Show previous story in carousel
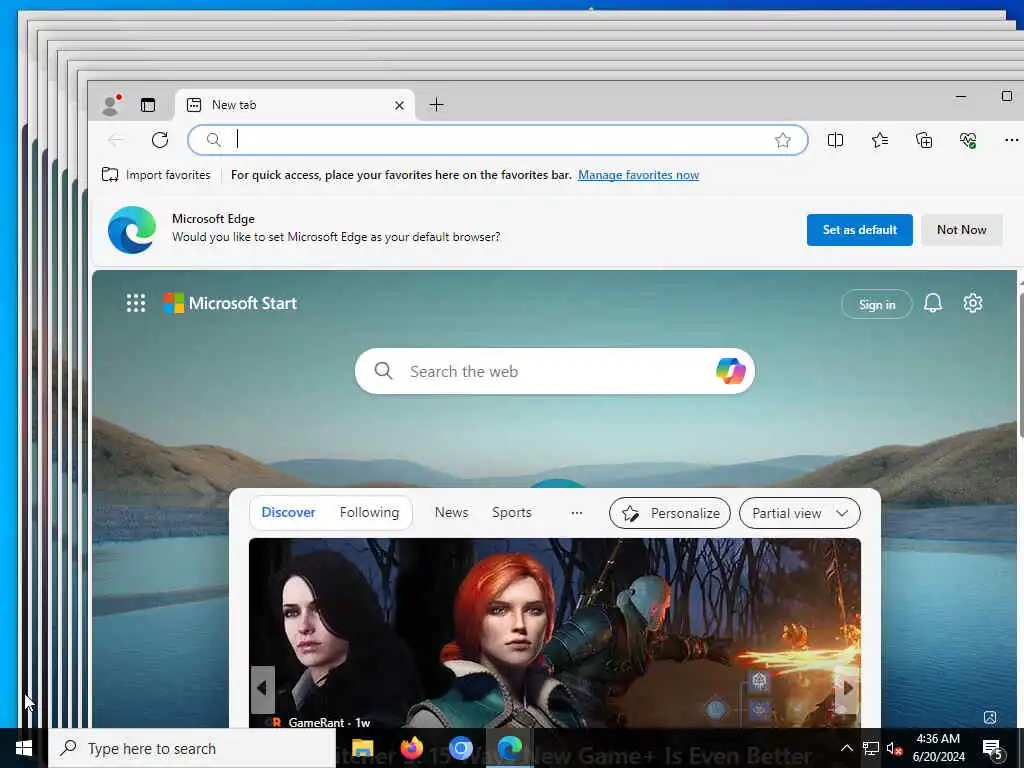1024x768 pixels. [263, 688]
